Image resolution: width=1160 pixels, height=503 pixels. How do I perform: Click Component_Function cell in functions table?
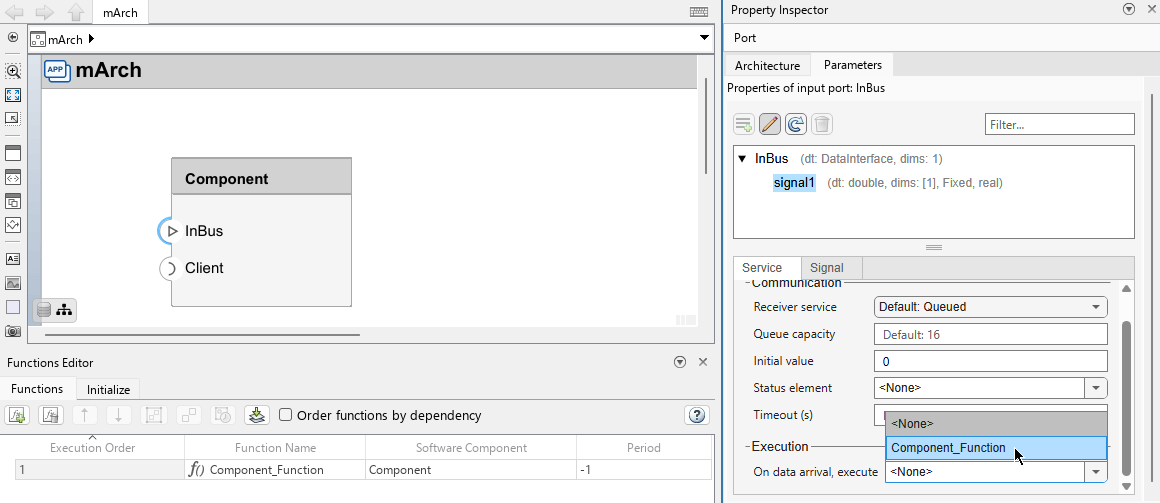pos(274,470)
